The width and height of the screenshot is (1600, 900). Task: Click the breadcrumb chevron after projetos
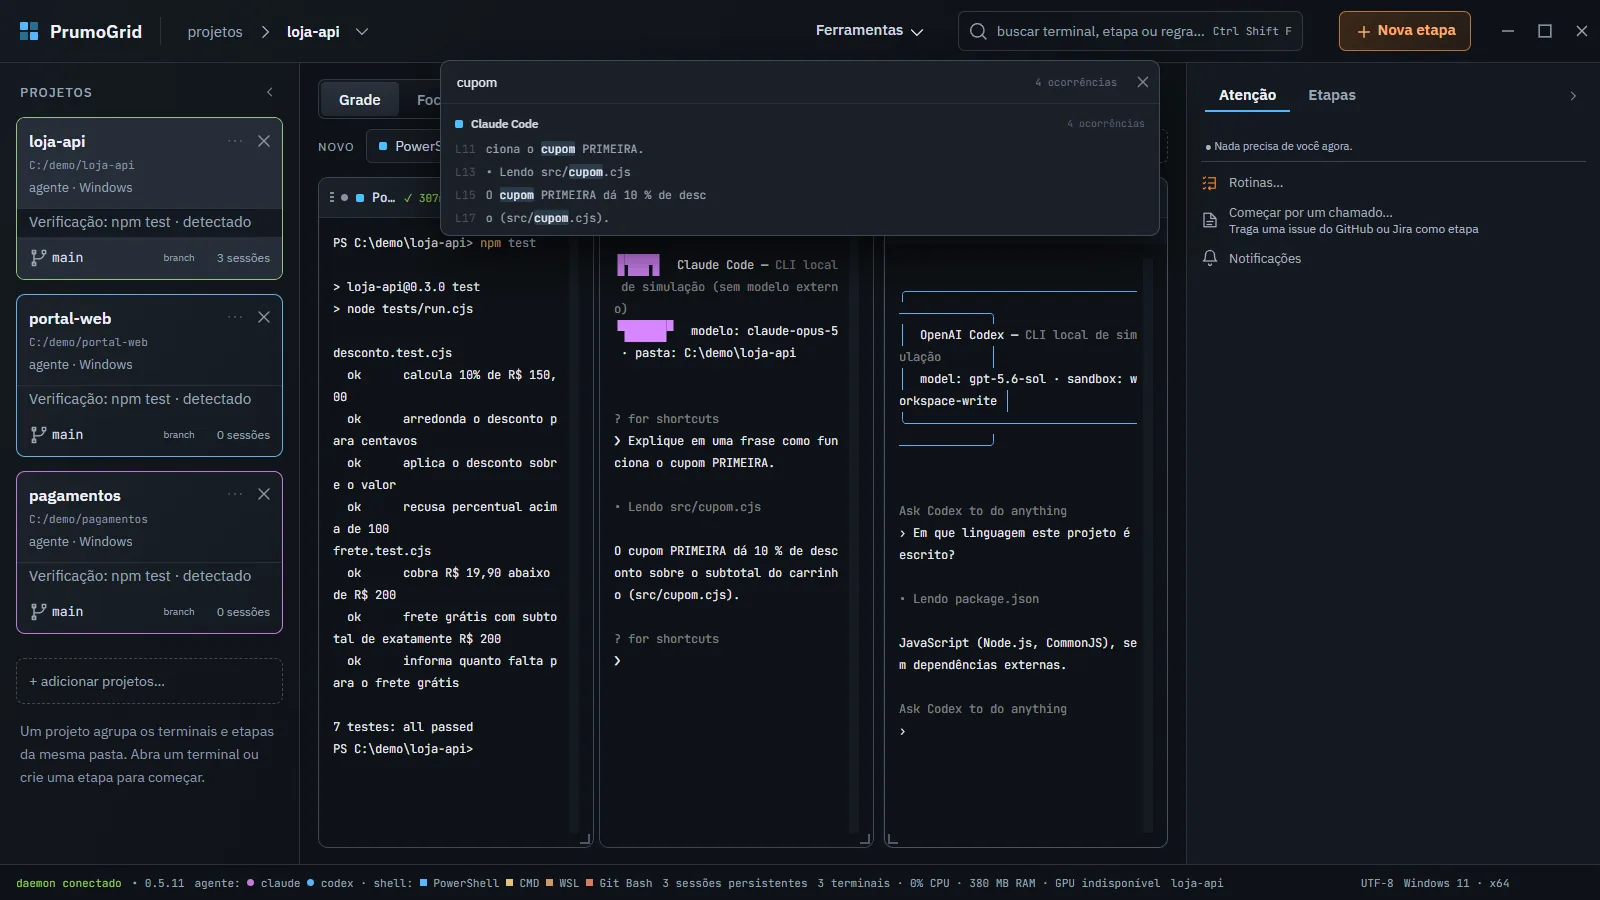tap(265, 32)
